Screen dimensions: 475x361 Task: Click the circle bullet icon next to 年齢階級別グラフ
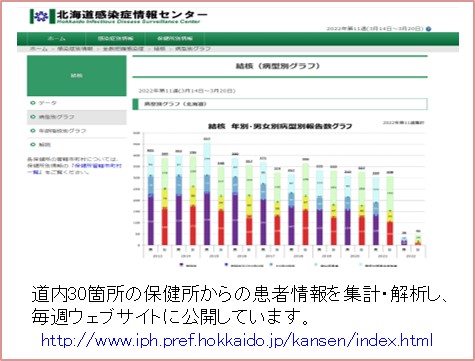pos(33,131)
